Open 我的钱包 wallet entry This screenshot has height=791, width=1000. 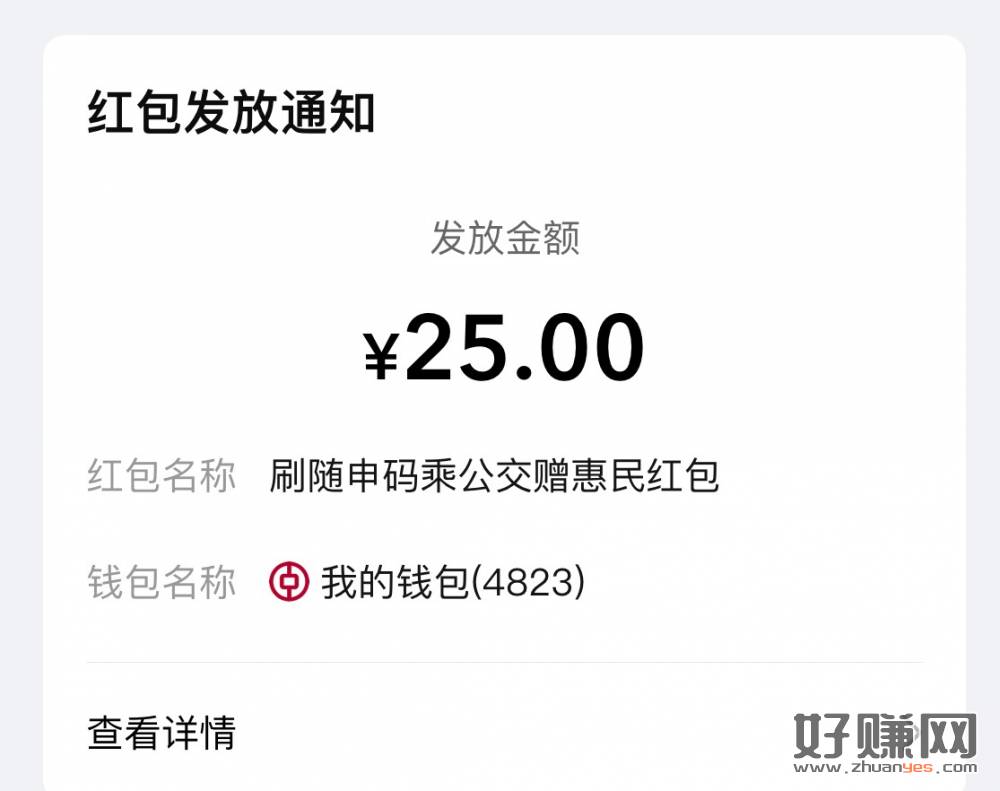[395, 582]
